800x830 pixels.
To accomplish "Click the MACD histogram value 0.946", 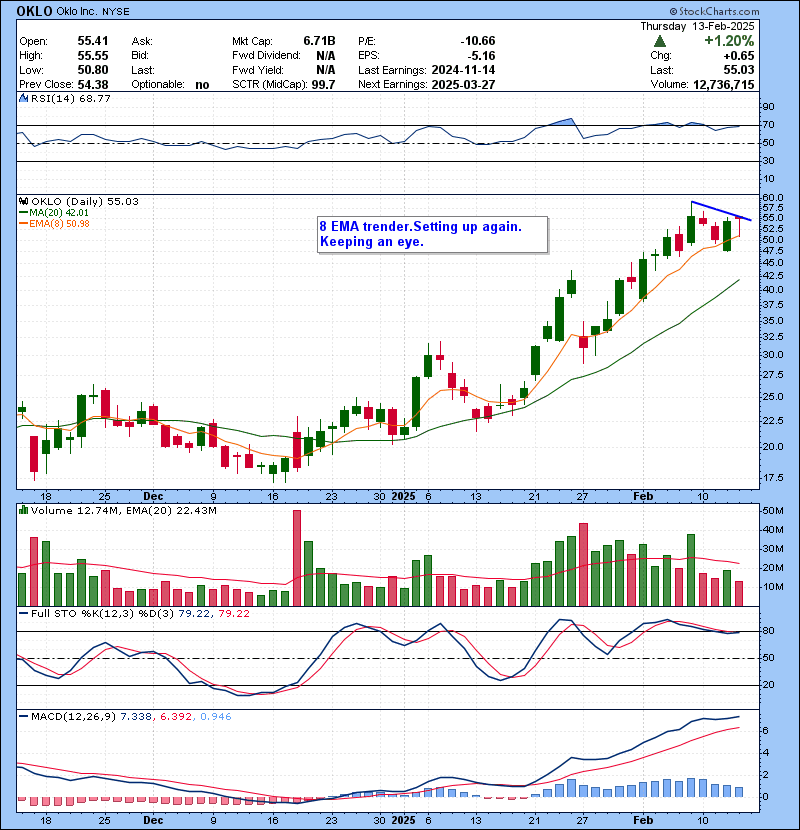I will [215, 716].
